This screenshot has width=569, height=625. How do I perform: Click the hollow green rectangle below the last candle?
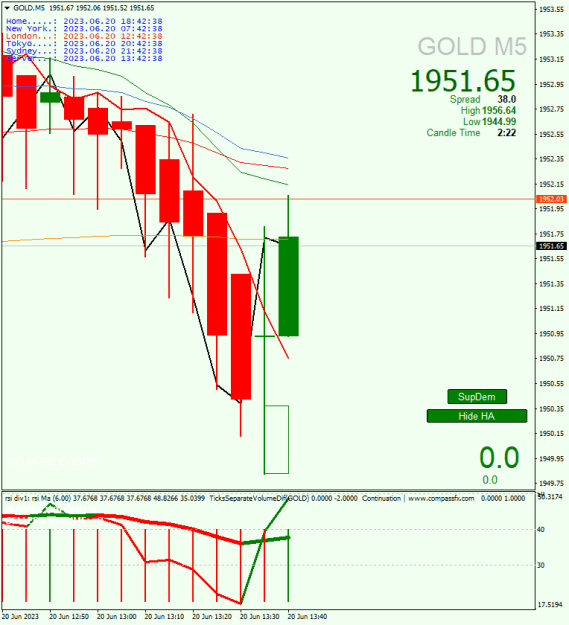[277, 440]
